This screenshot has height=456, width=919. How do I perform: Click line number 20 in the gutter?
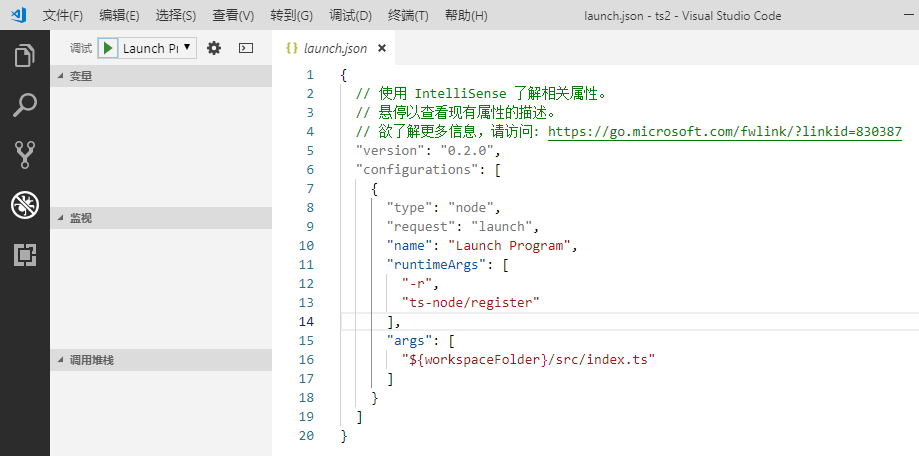pos(307,435)
